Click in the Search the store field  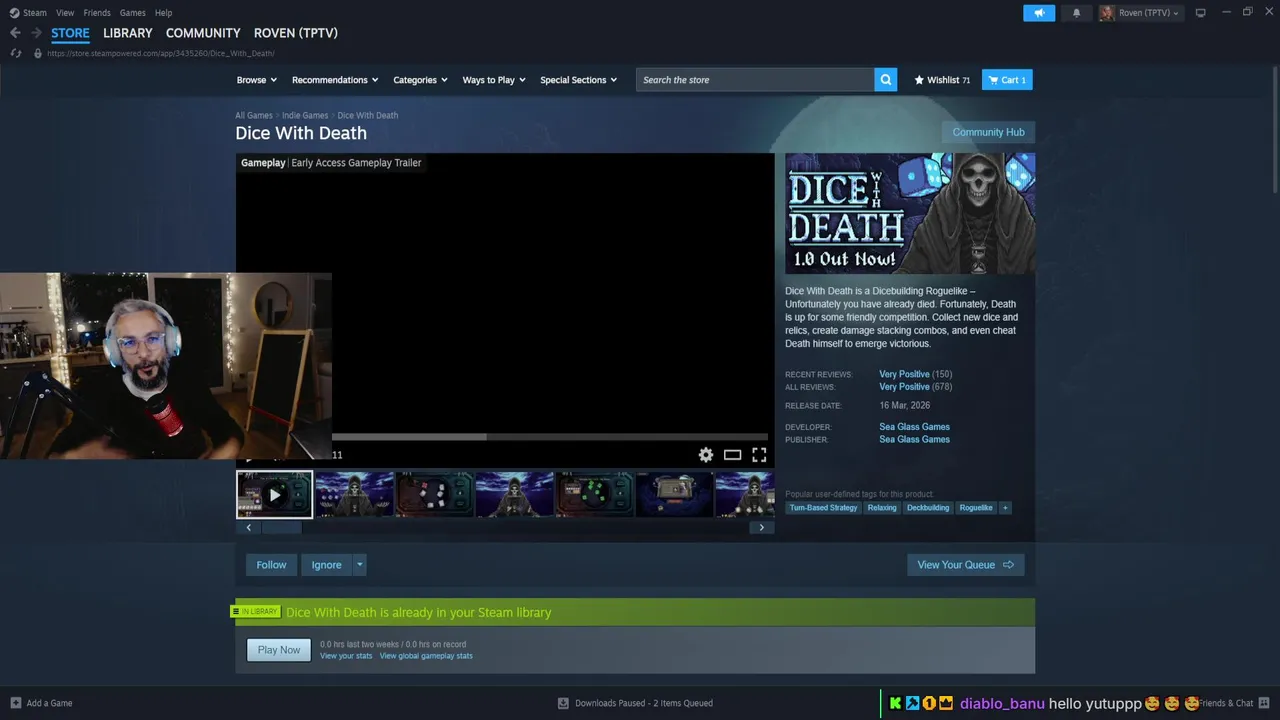(755, 80)
